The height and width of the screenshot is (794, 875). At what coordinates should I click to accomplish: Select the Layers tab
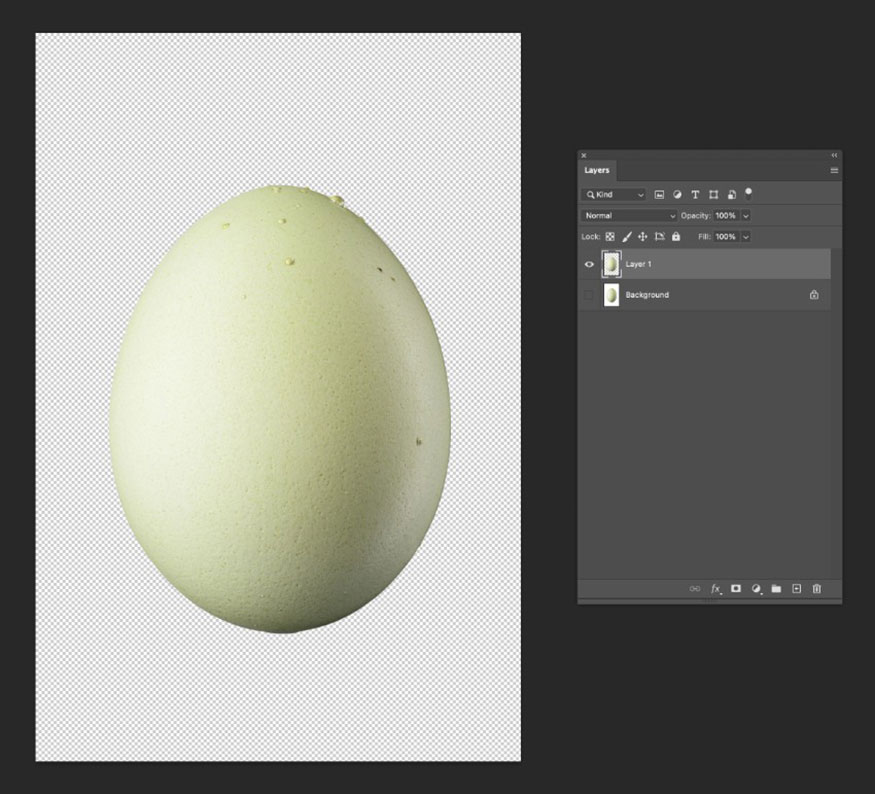597,170
